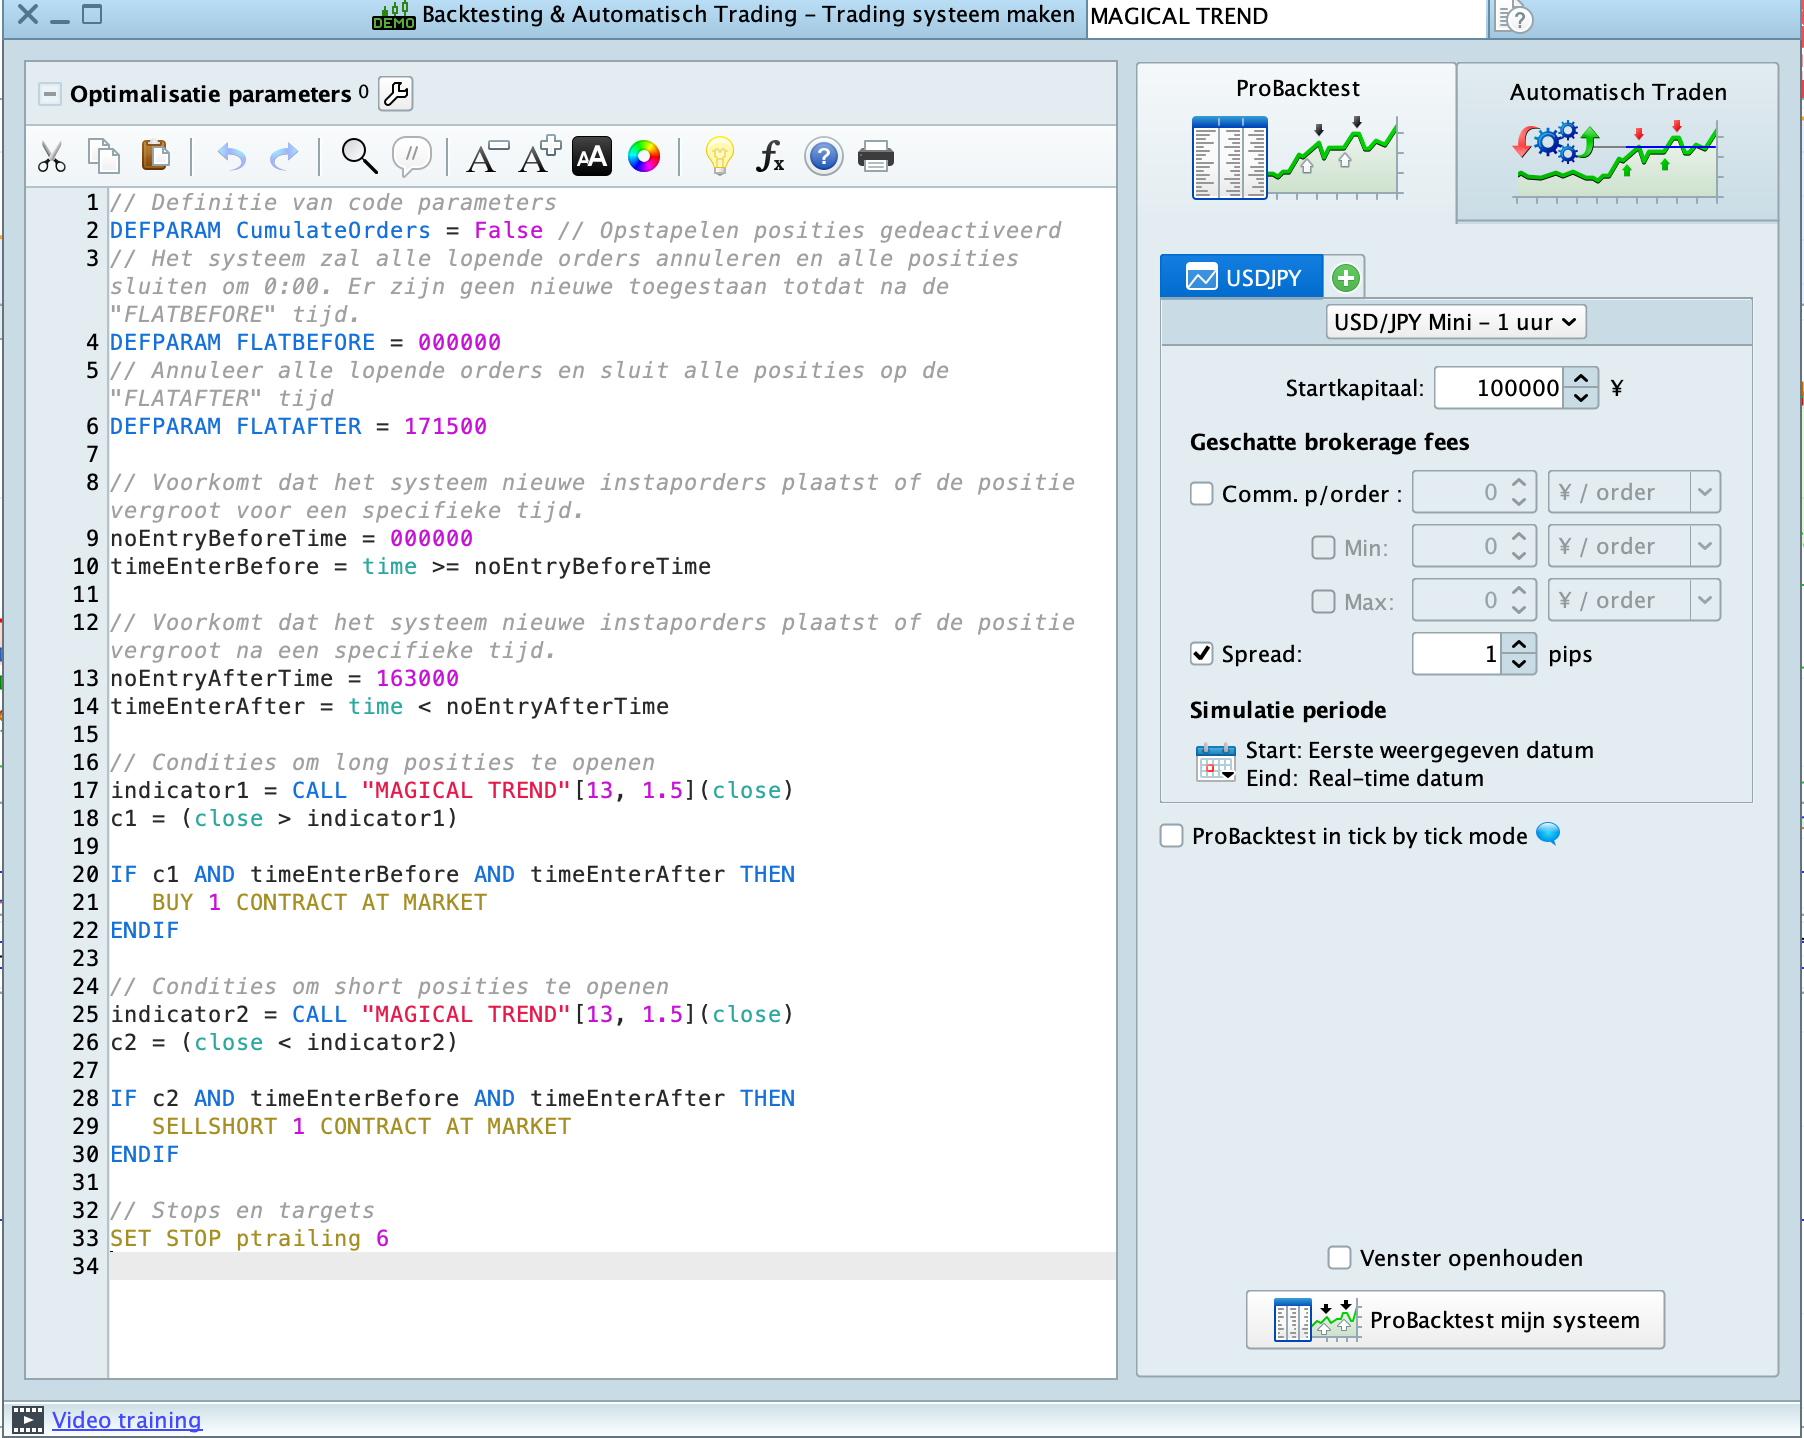Viewport: 1804px width, 1438px height.
Task: Open the Video training link
Action: point(127,1420)
